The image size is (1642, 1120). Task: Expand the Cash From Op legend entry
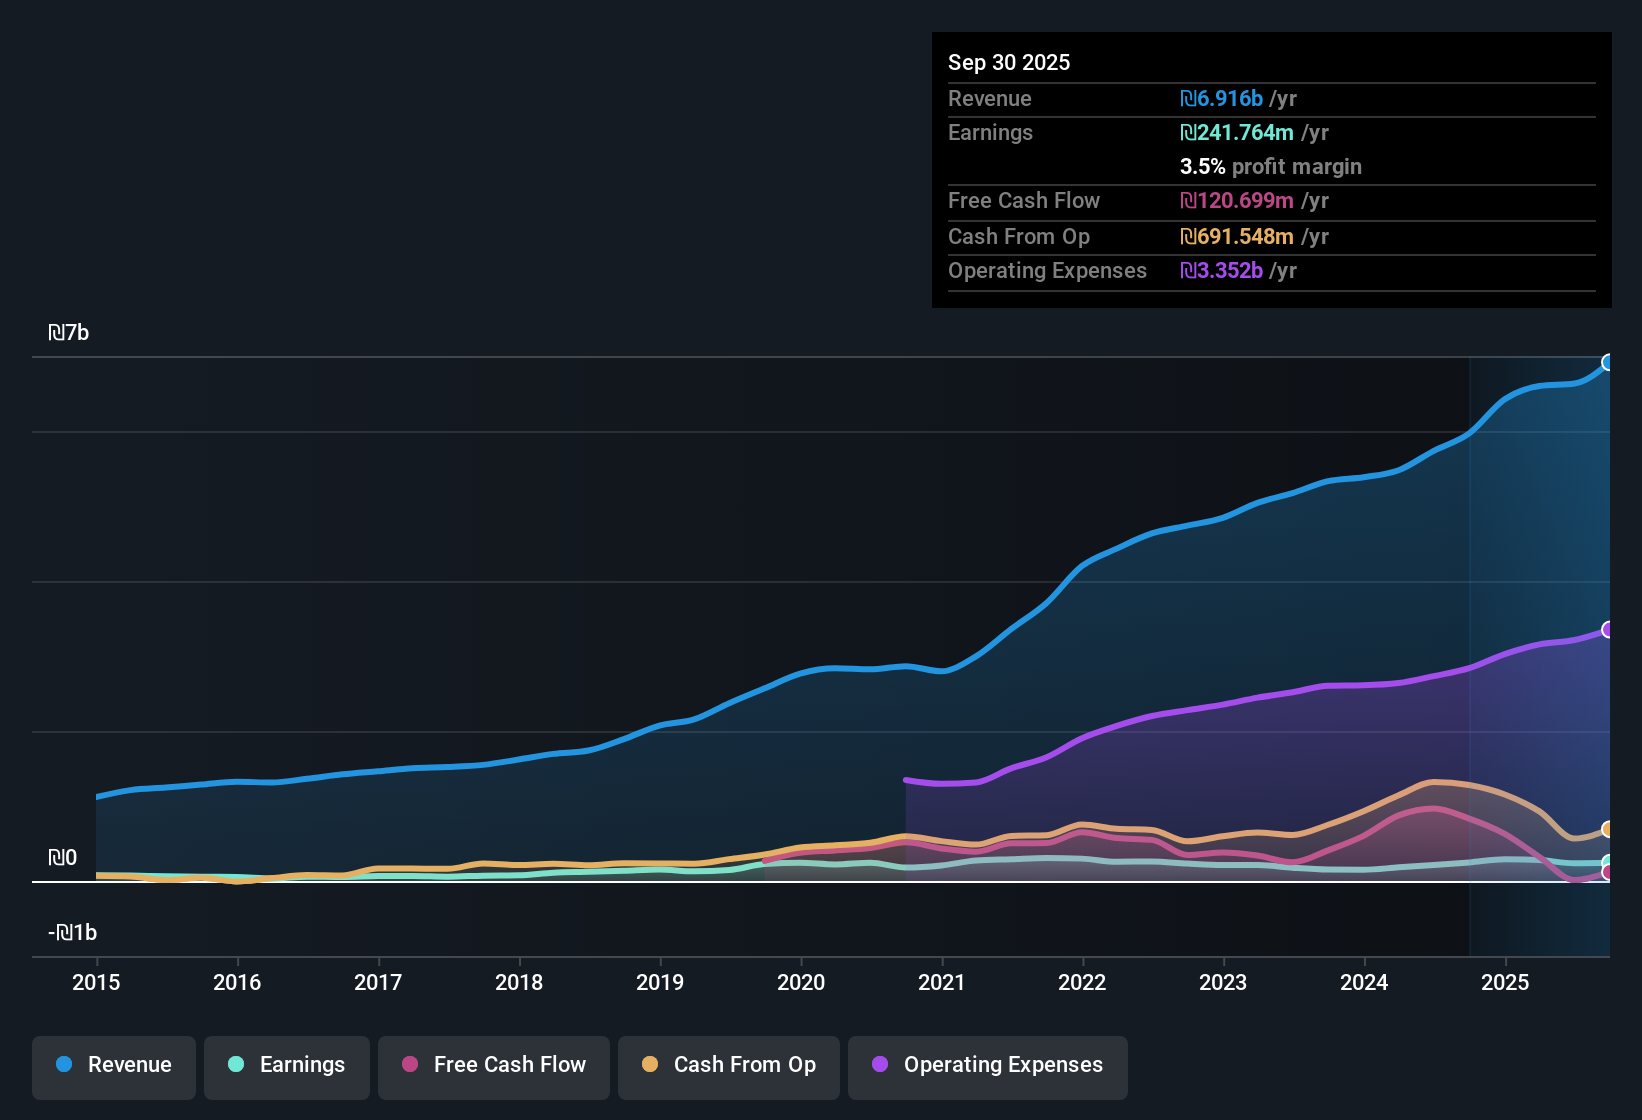pyautogui.click(x=728, y=1065)
